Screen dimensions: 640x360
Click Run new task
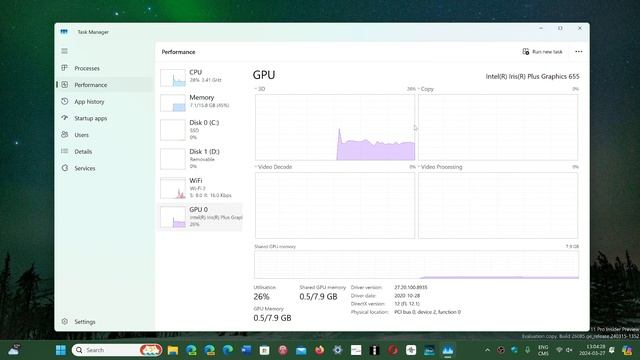[x=542, y=52]
